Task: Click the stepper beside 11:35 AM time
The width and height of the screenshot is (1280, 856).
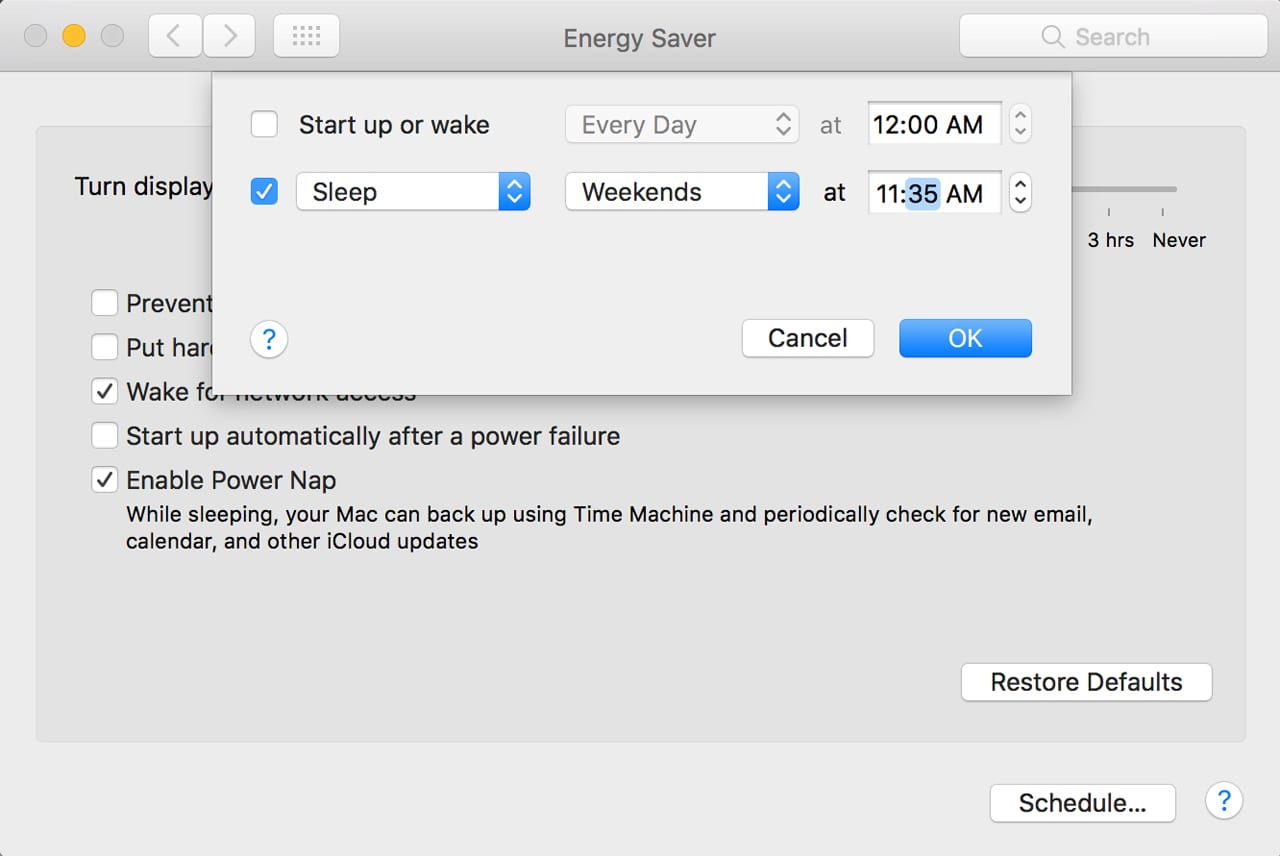Action: coord(1020,192)
